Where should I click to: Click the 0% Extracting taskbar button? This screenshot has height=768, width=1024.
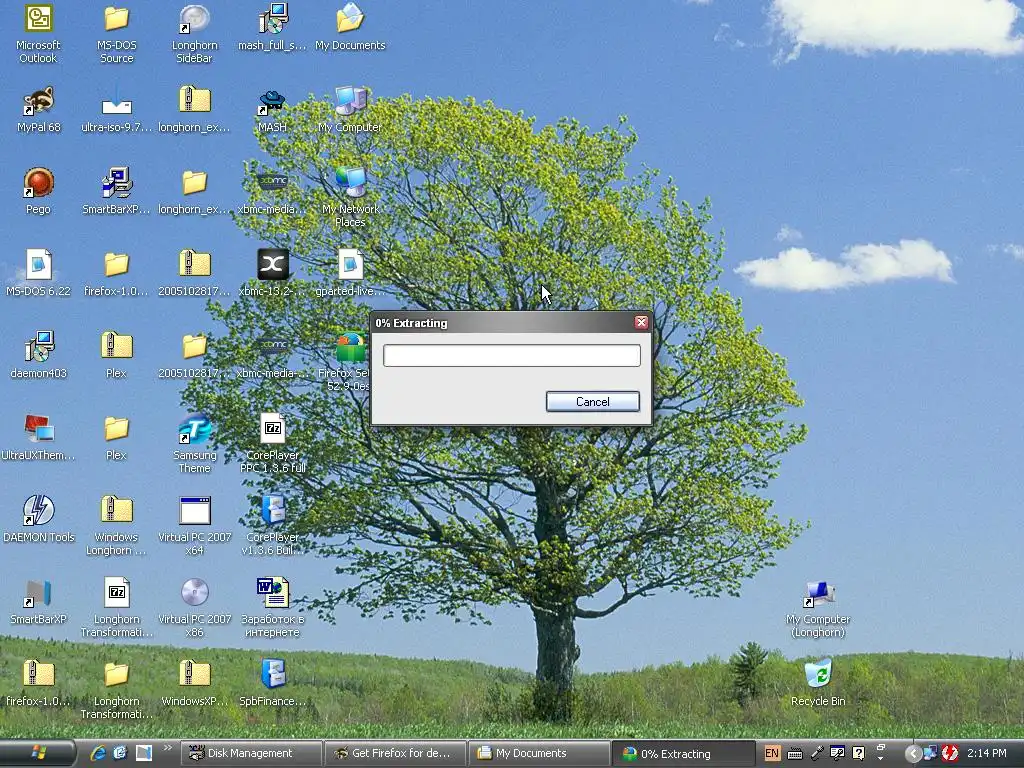coord(683,754)
